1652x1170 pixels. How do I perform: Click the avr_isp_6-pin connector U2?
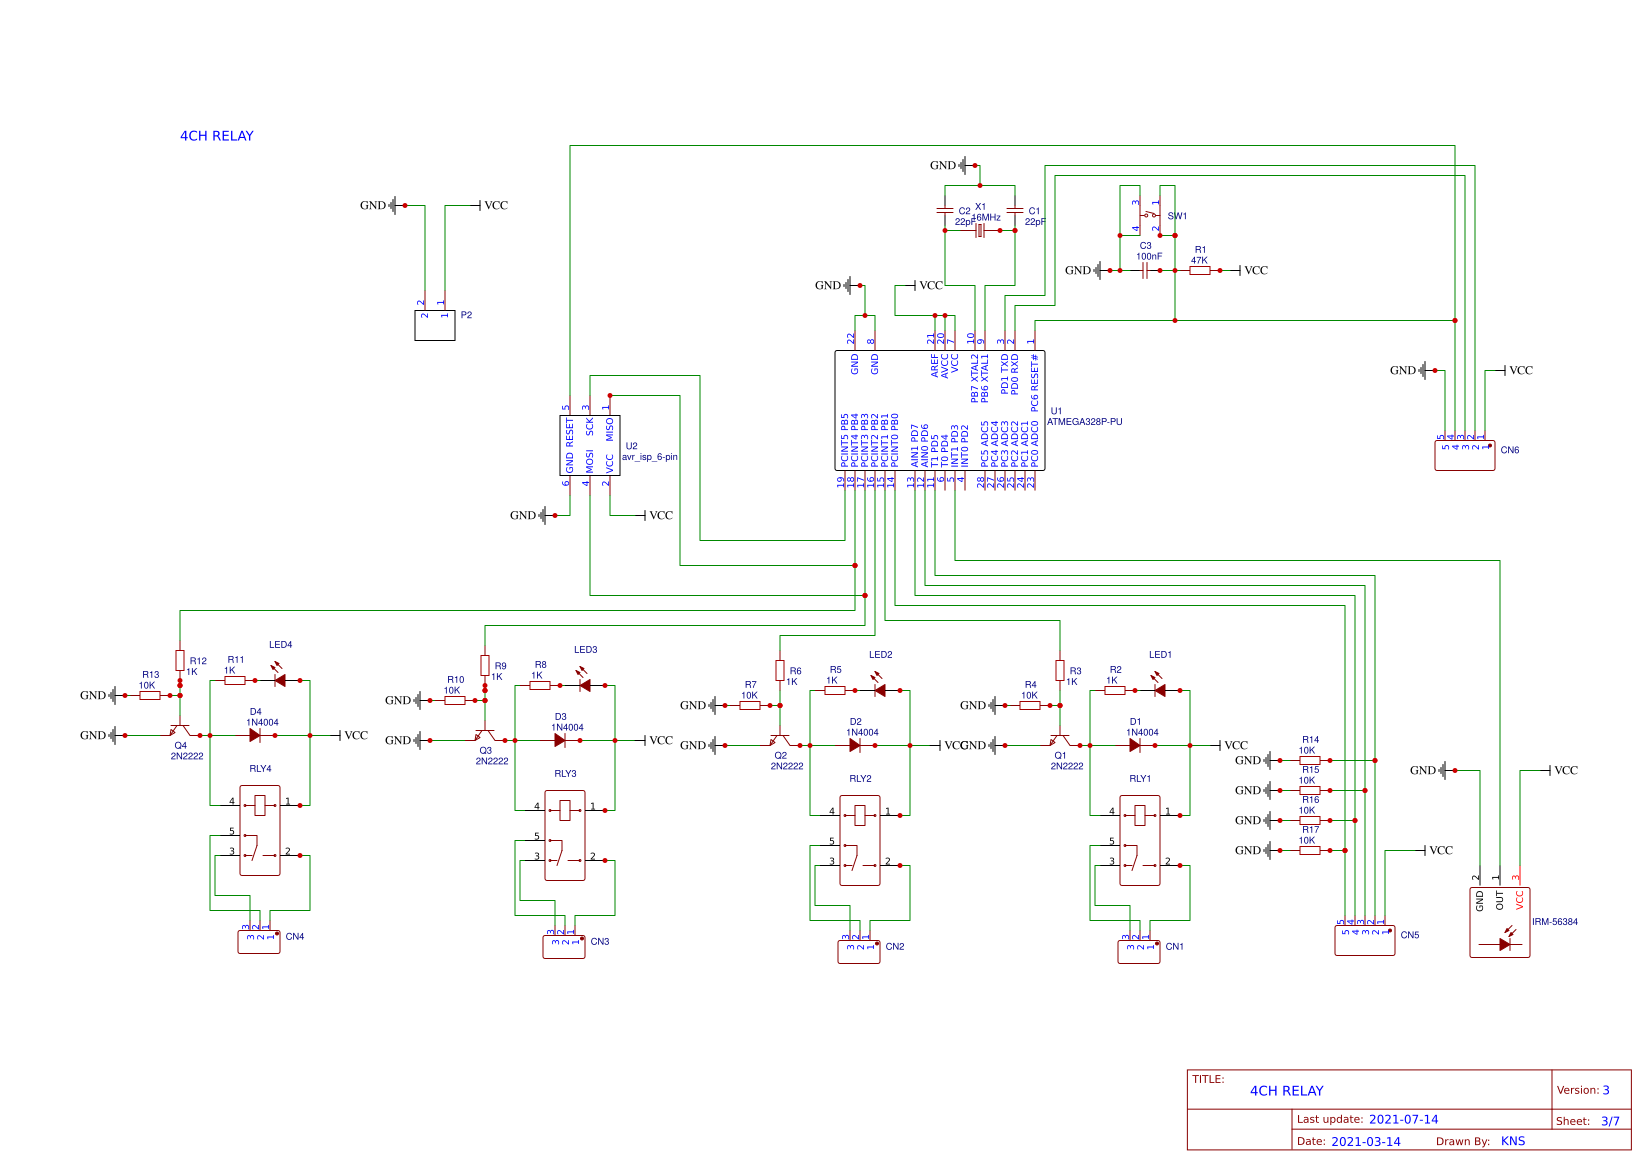590,445
